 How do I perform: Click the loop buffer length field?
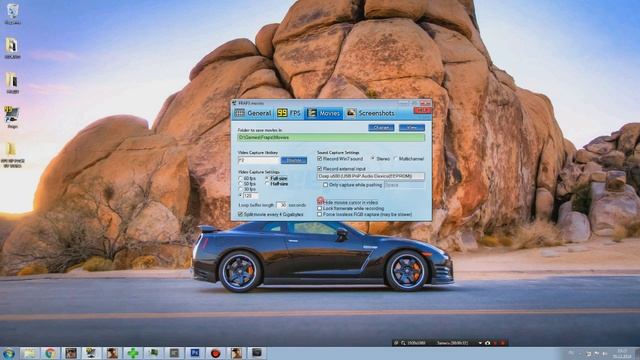pyautogui.click(x=281, y=205)
